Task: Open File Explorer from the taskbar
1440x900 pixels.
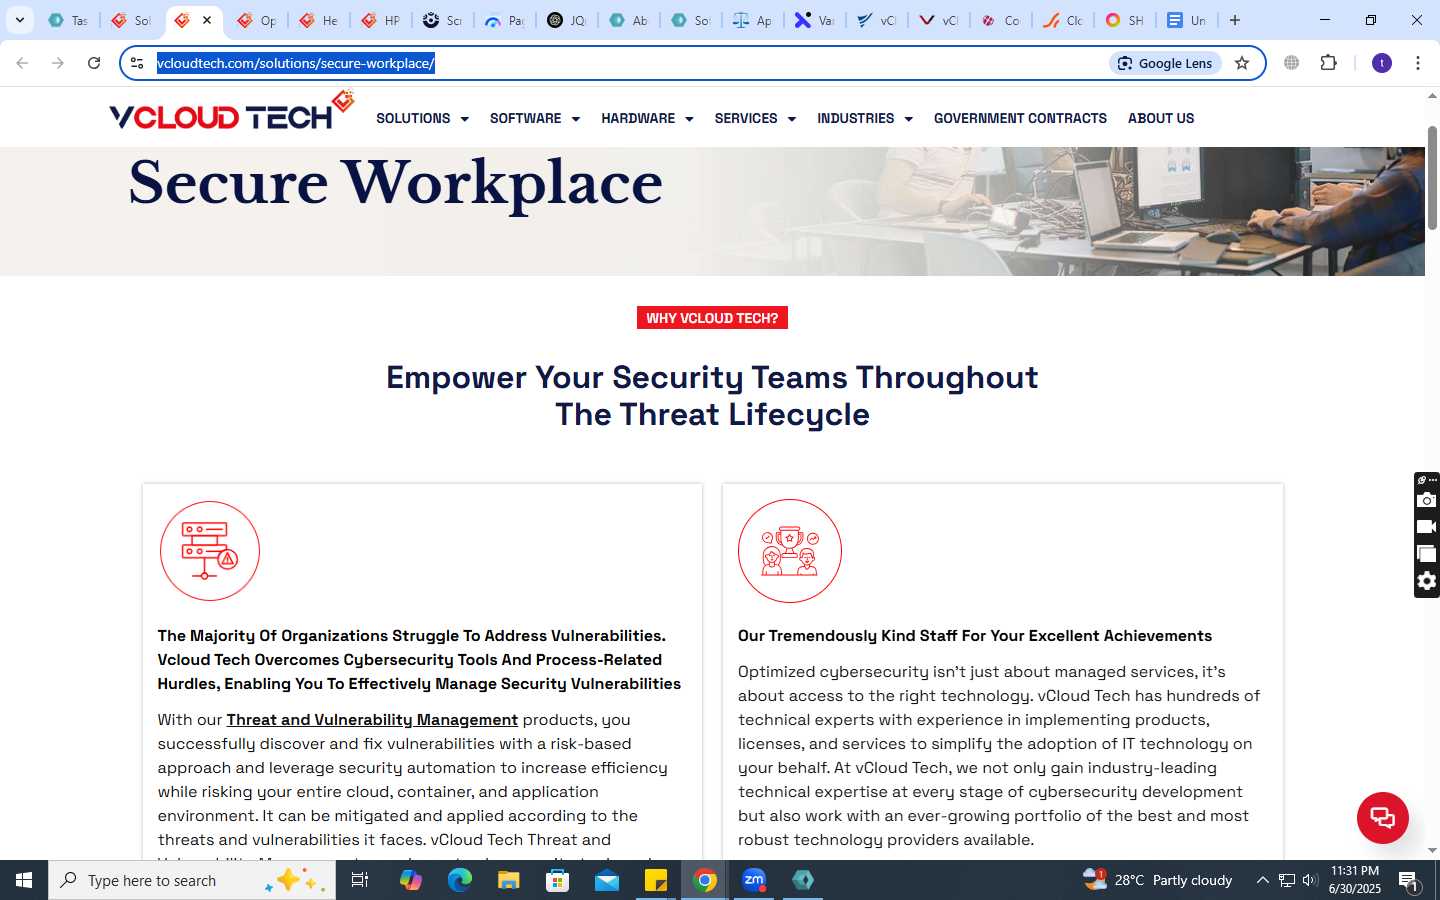Action: tap(508, 880)
